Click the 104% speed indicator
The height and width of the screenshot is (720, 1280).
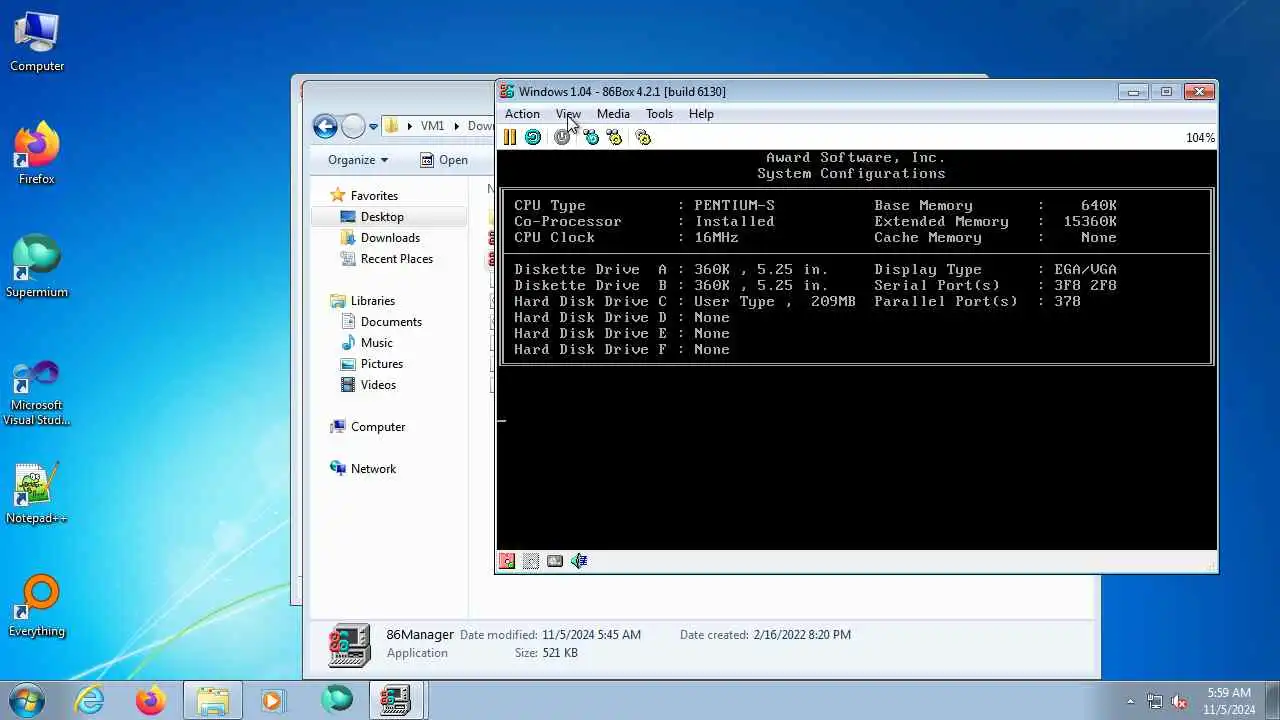(x=1200, y=138)
